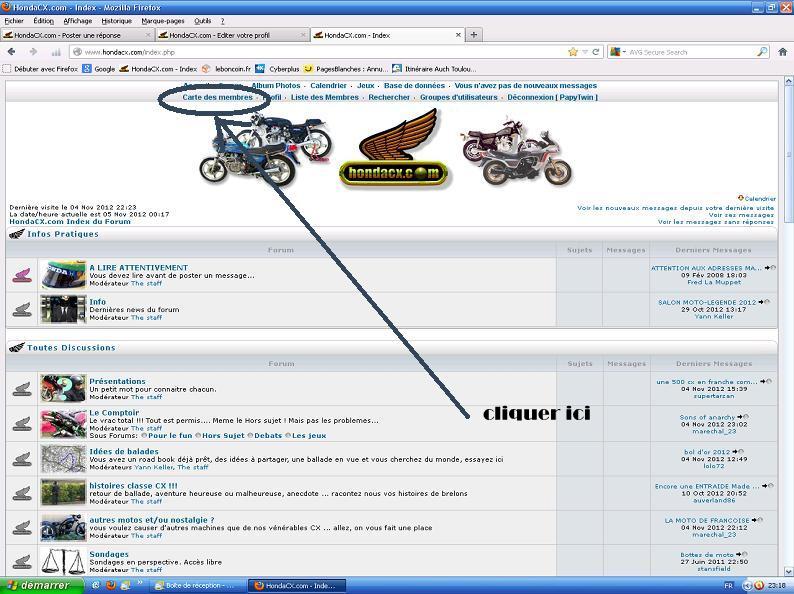Viewport: 794px width, 594px height.
Task: Open the Édition menu
Action: coord(44,21)
